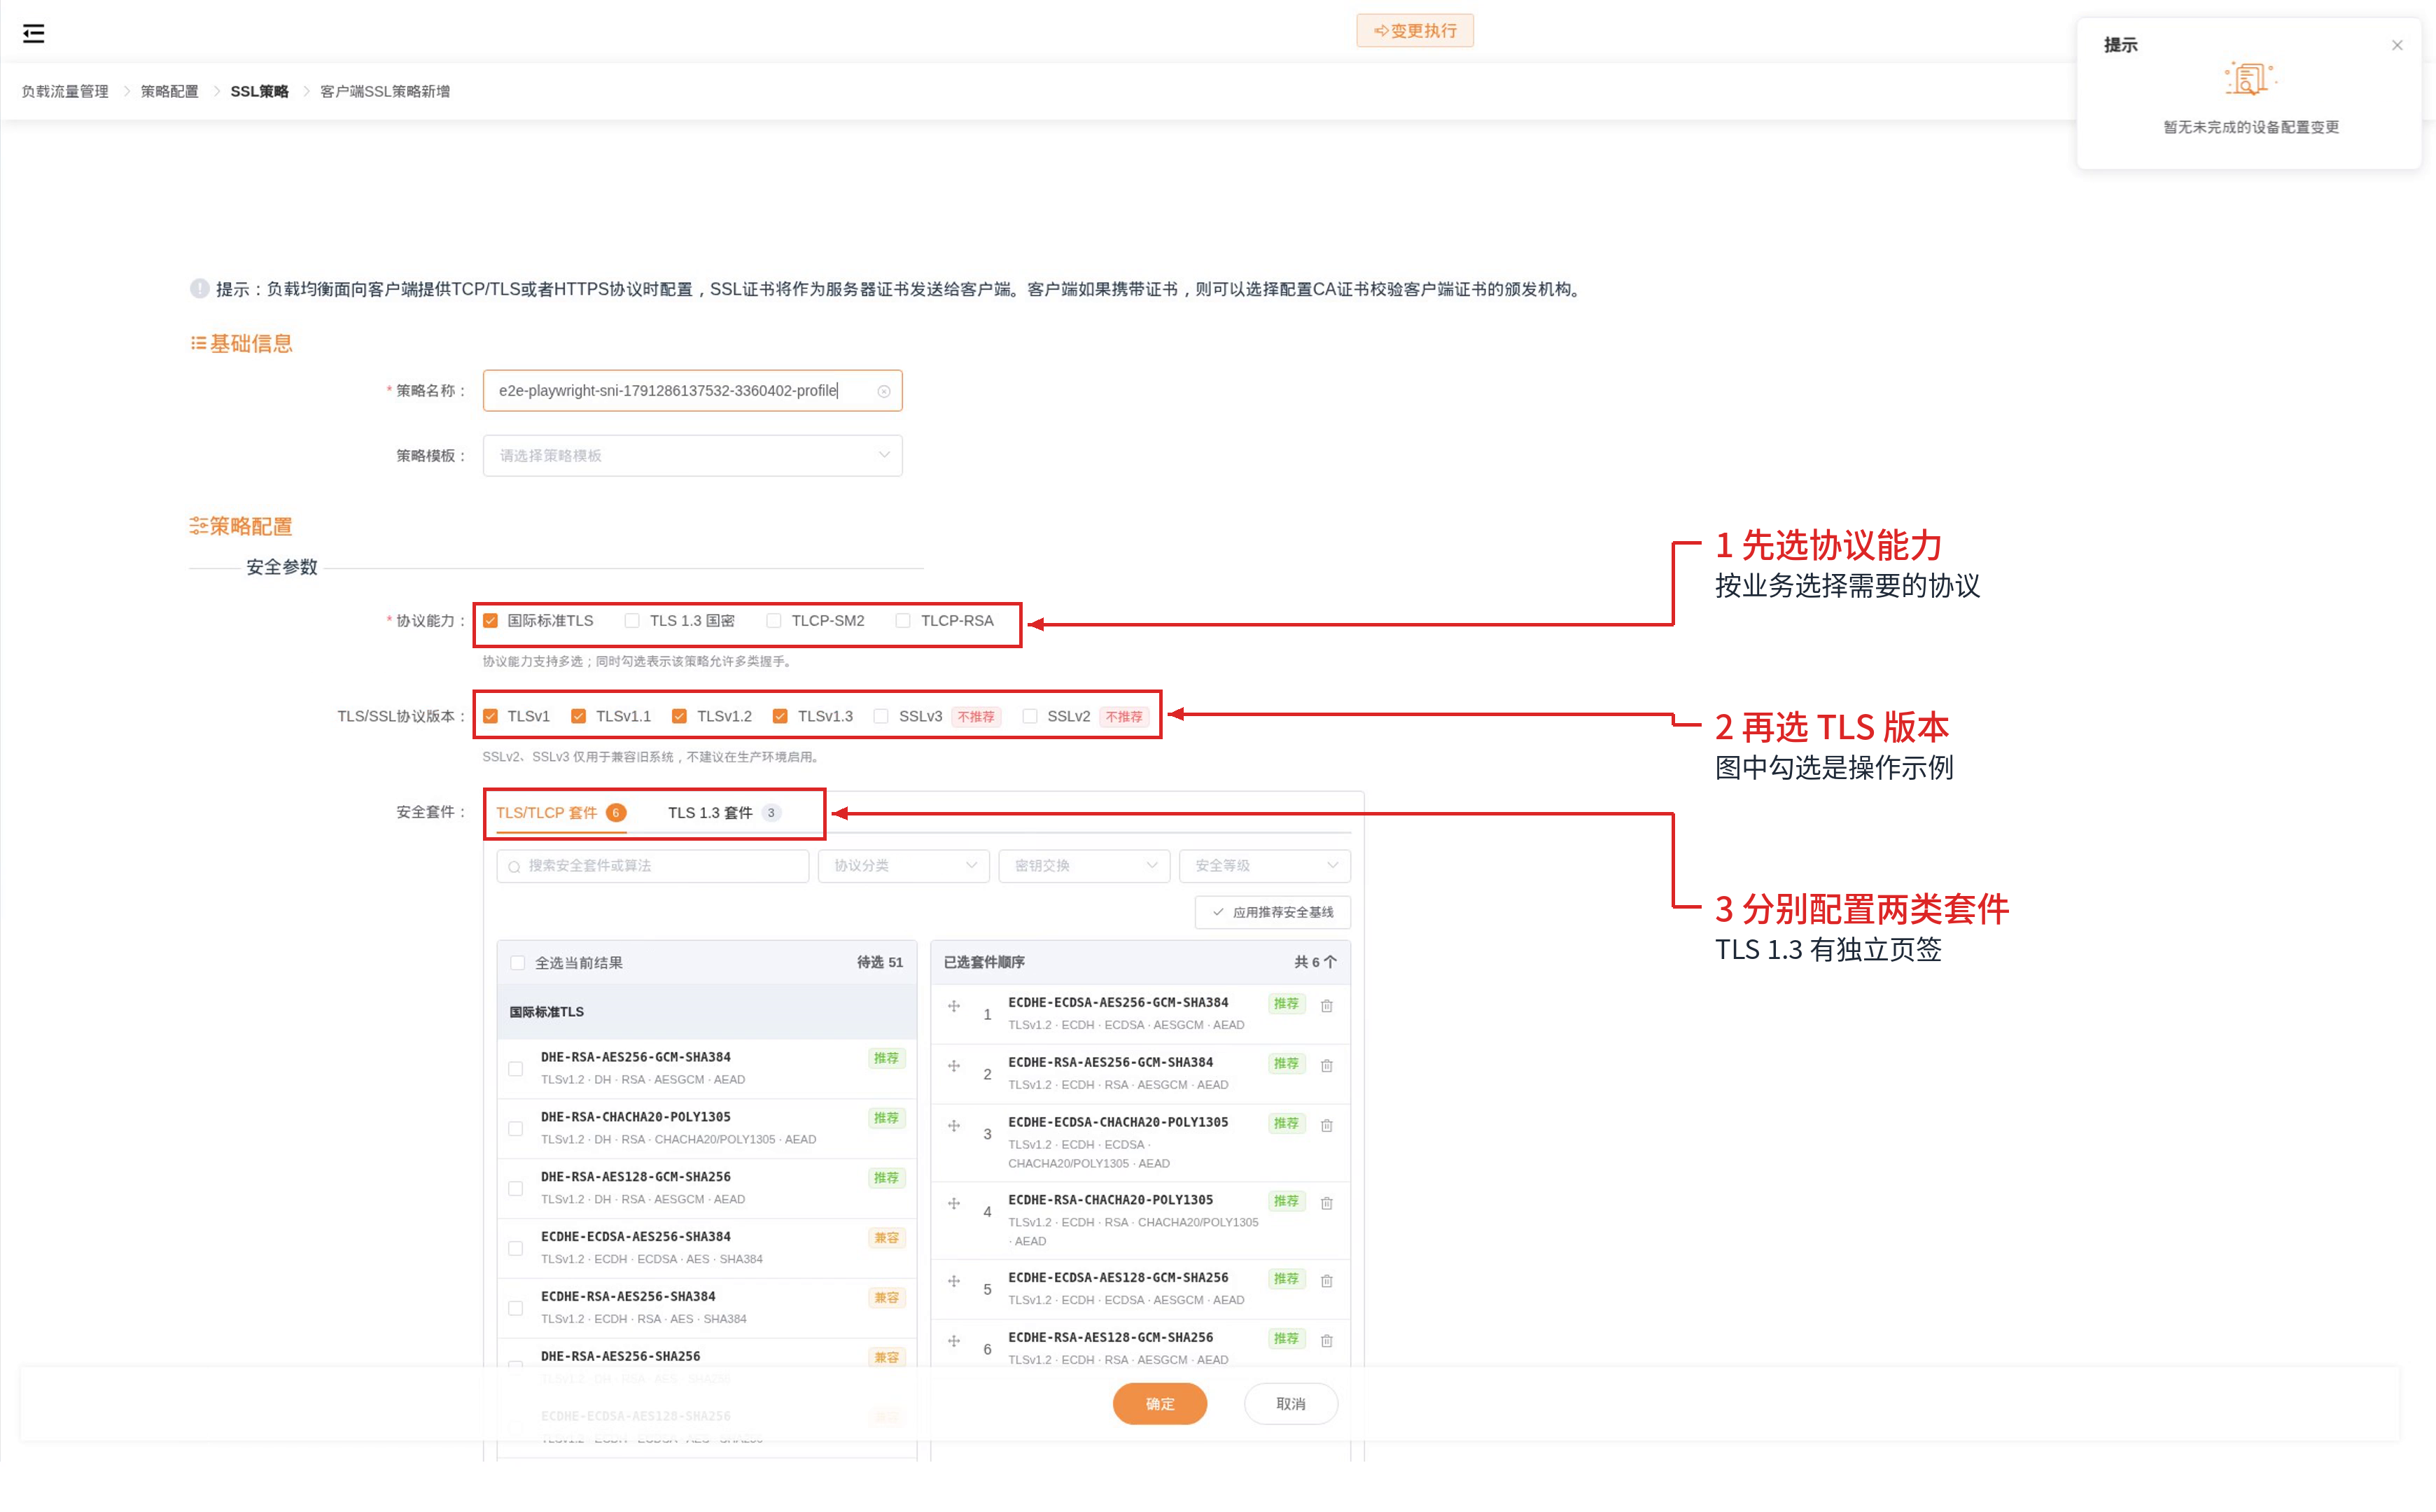Focus 搜索安全套件或算法 search field
This screenshot has width=2436, height=1512.
point(652,866)
